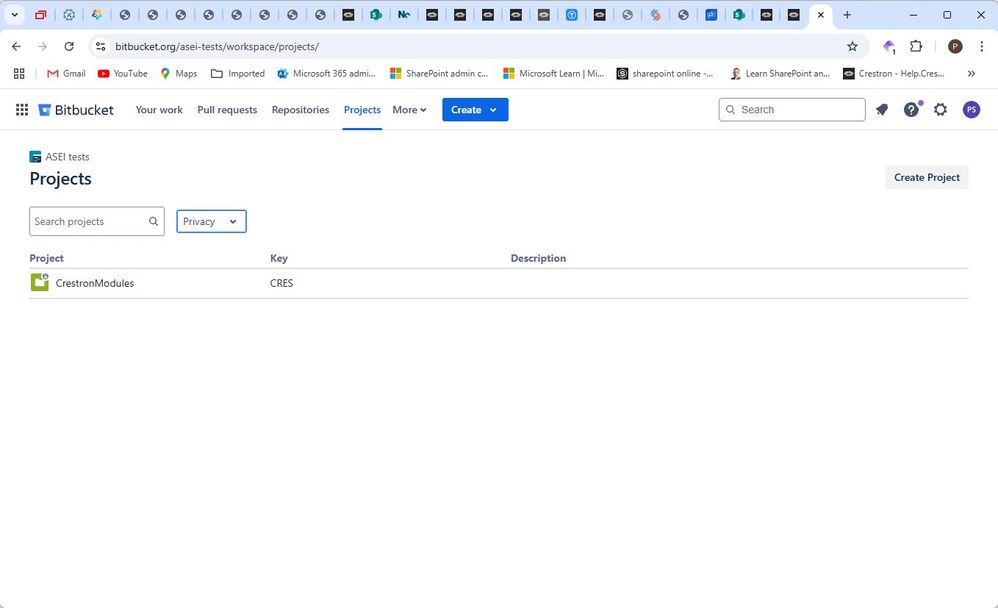Open the Atlassian app switcher grid
The image size is (998, 608).
point(22,110)
